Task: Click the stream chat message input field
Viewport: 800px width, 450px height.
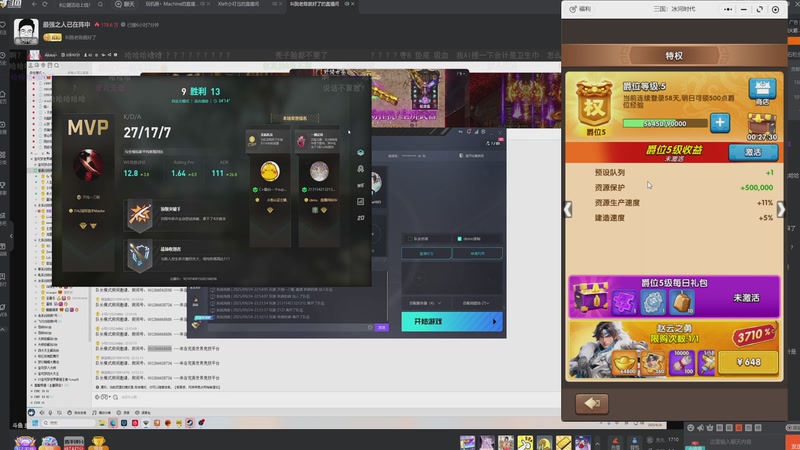Action: pyautogui.click(x=745, y=442)
